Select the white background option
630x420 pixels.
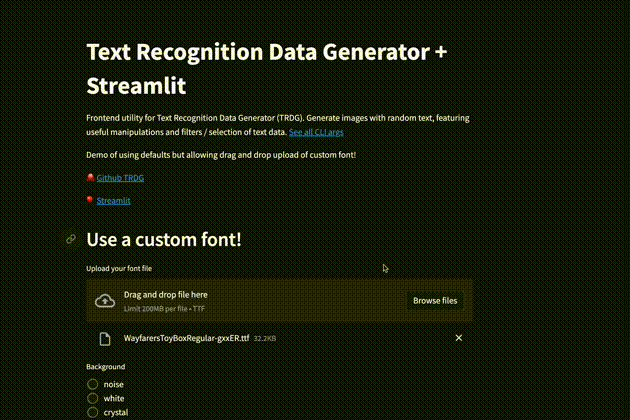(92, 398)
